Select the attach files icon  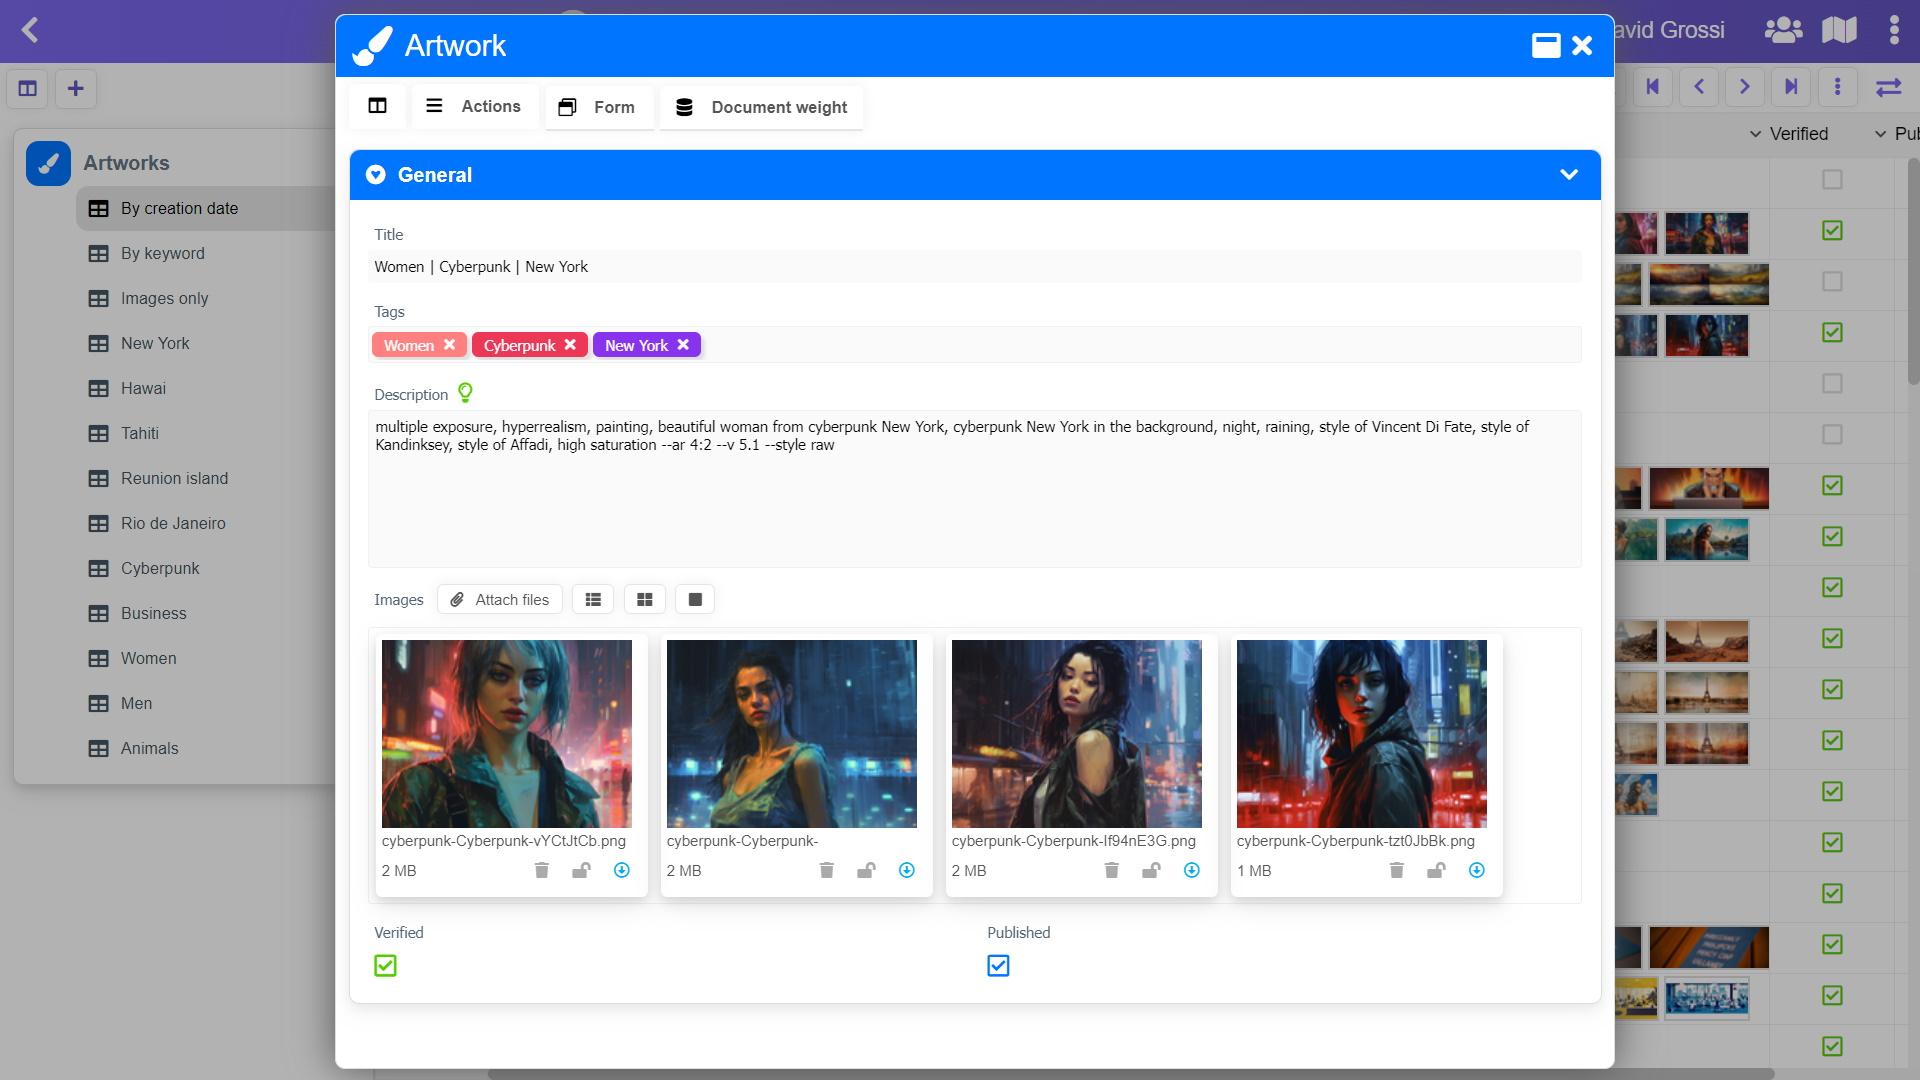[x=459, y=600]
